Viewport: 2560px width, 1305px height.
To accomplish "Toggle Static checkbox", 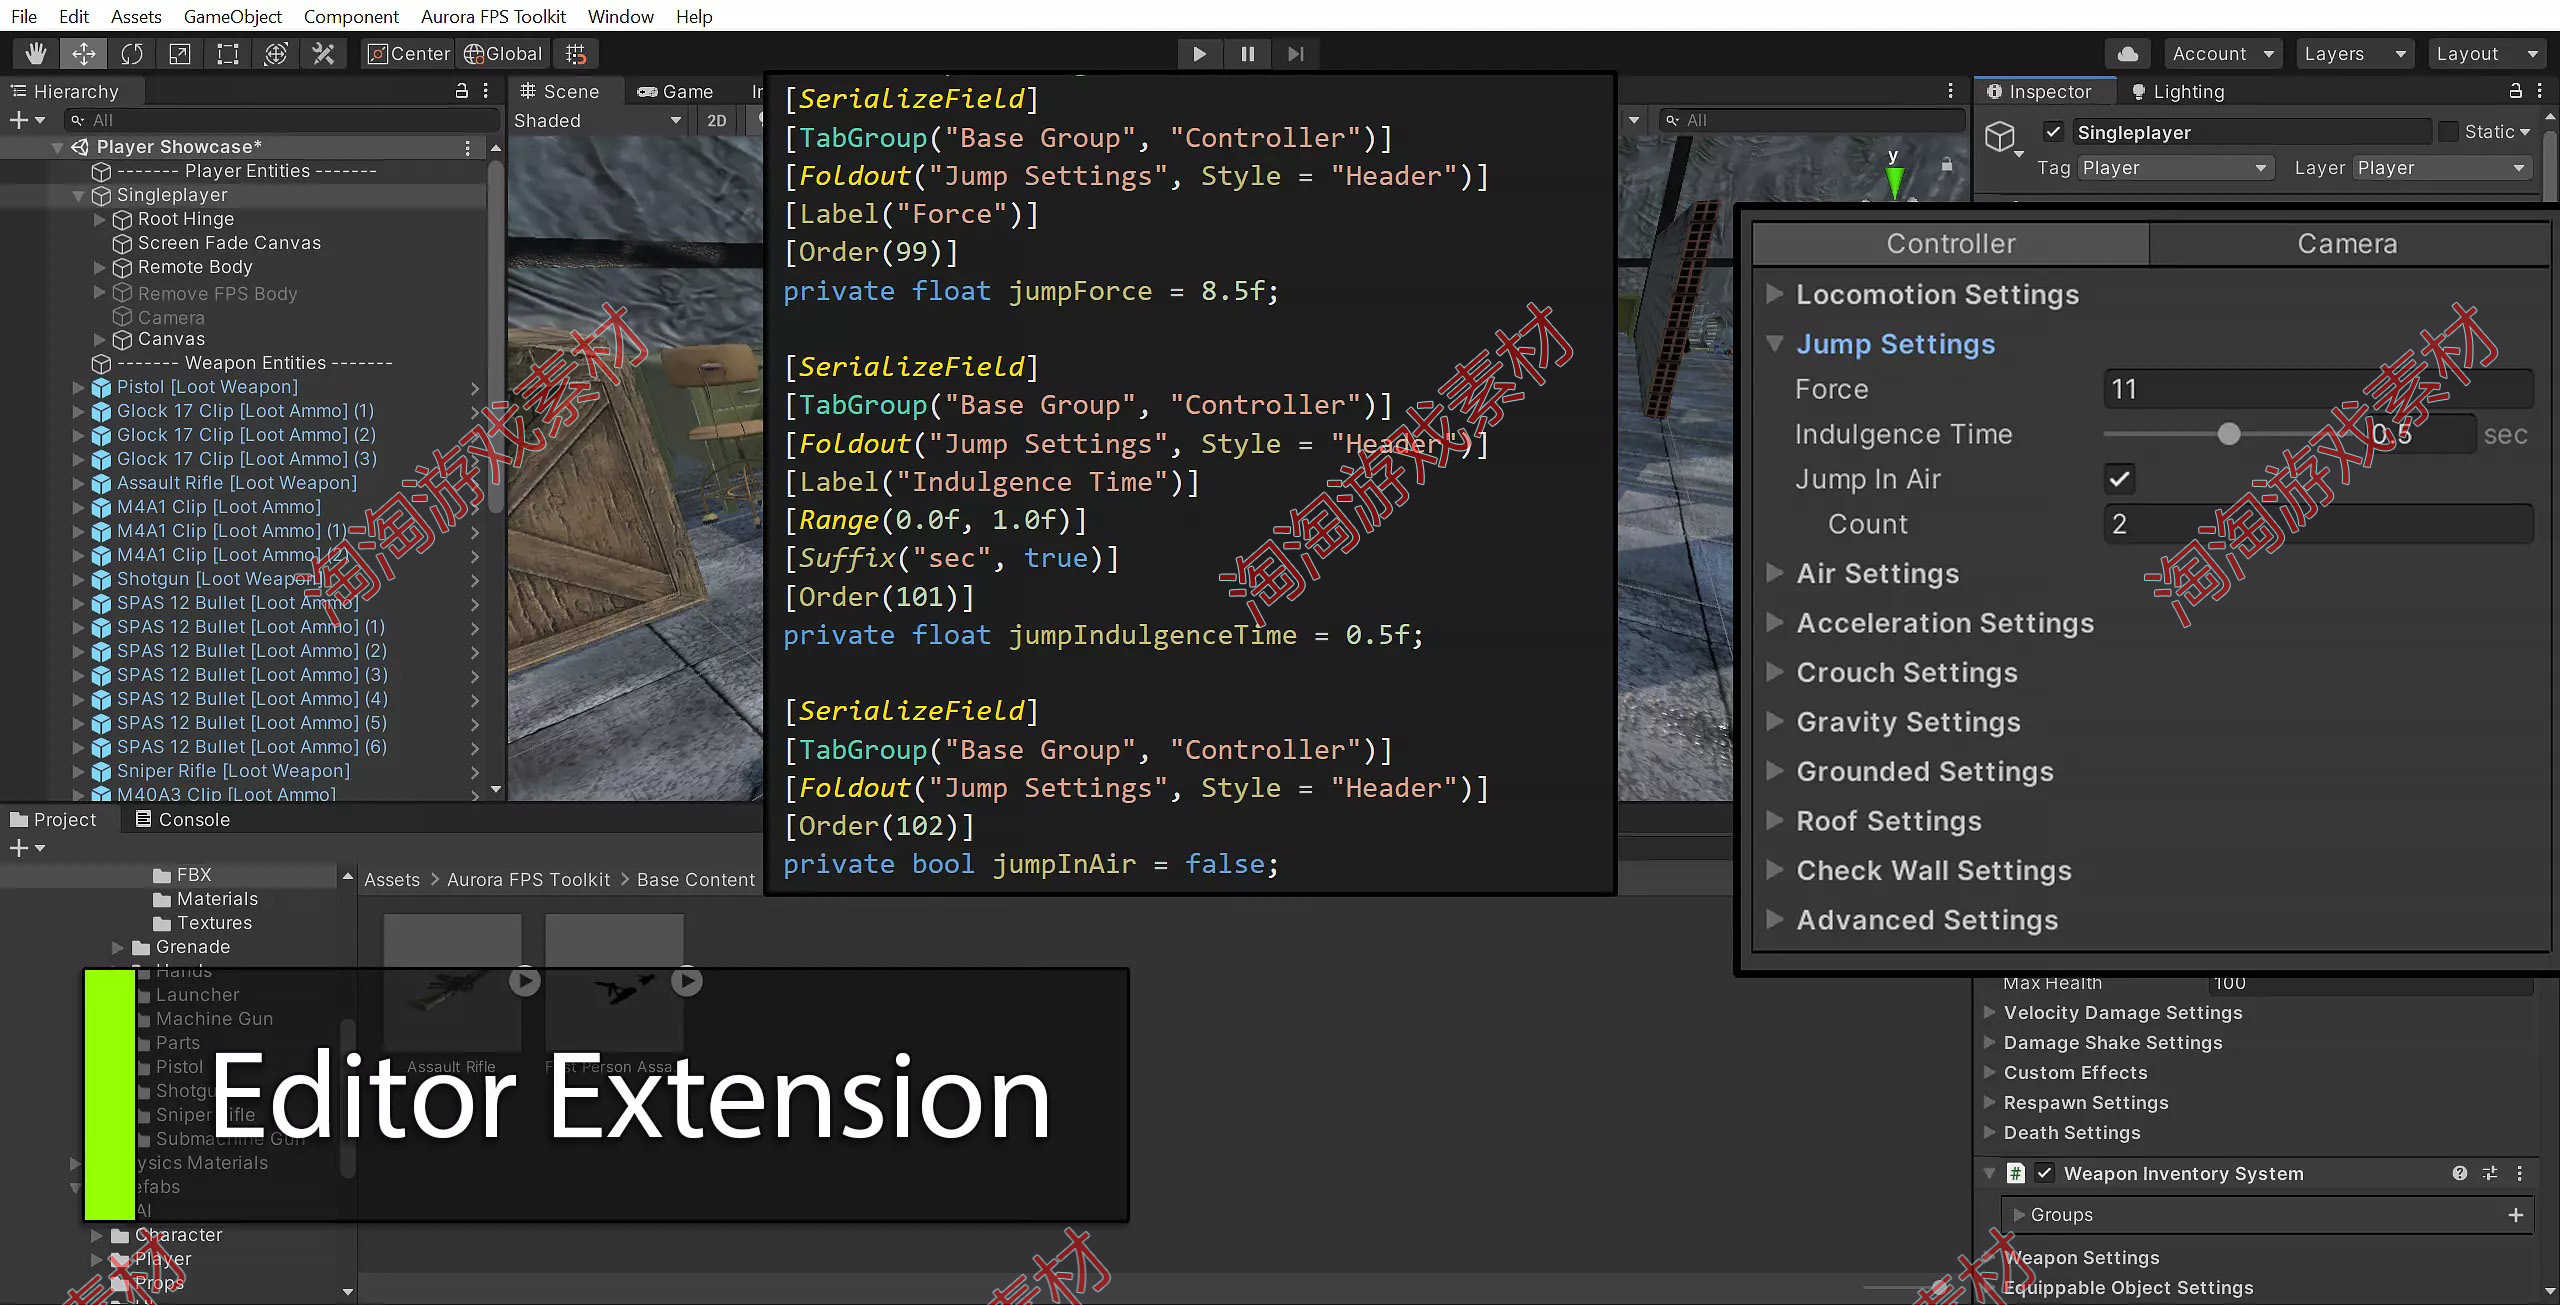I will 2449,132.
